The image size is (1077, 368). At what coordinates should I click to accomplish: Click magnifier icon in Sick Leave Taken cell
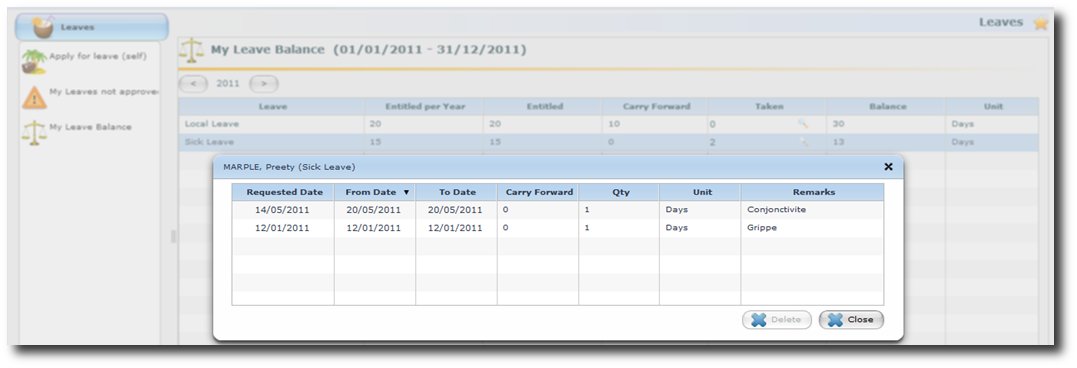click(x=802, y=142)
